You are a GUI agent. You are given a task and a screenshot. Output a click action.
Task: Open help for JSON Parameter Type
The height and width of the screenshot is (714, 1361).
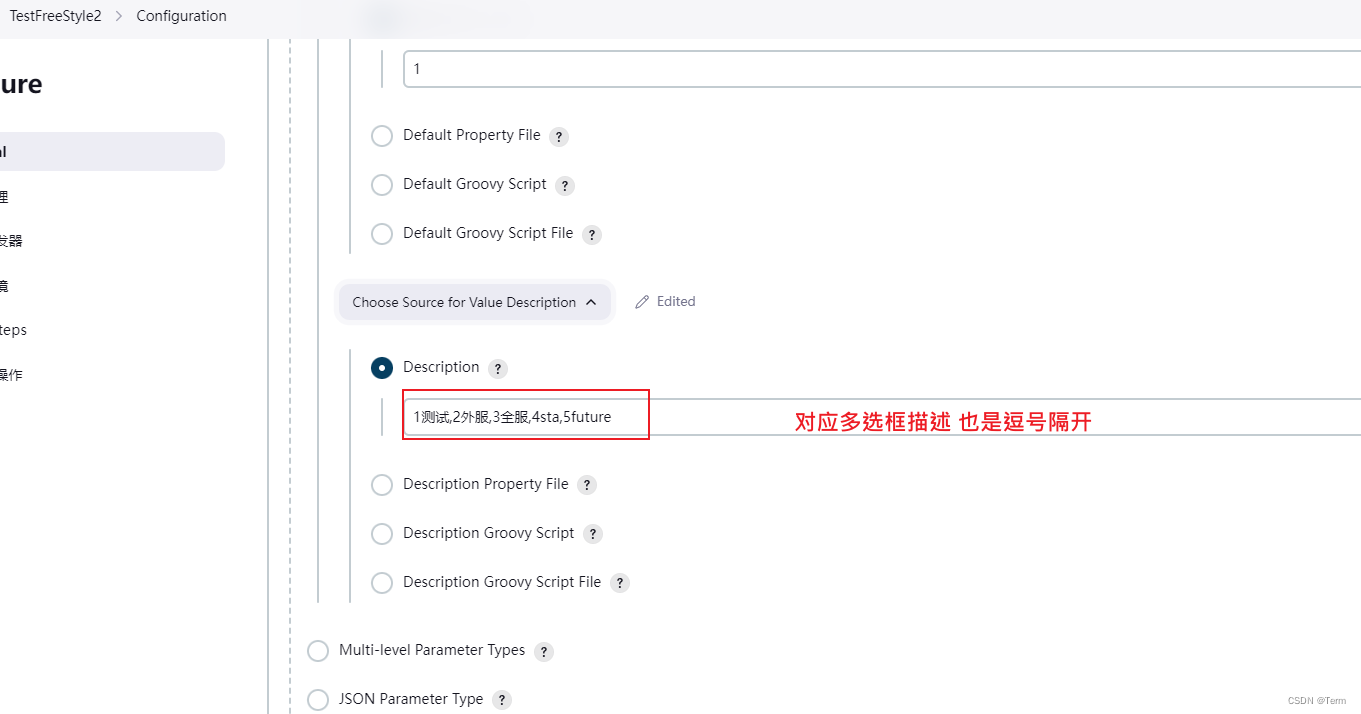coord(501,699)
